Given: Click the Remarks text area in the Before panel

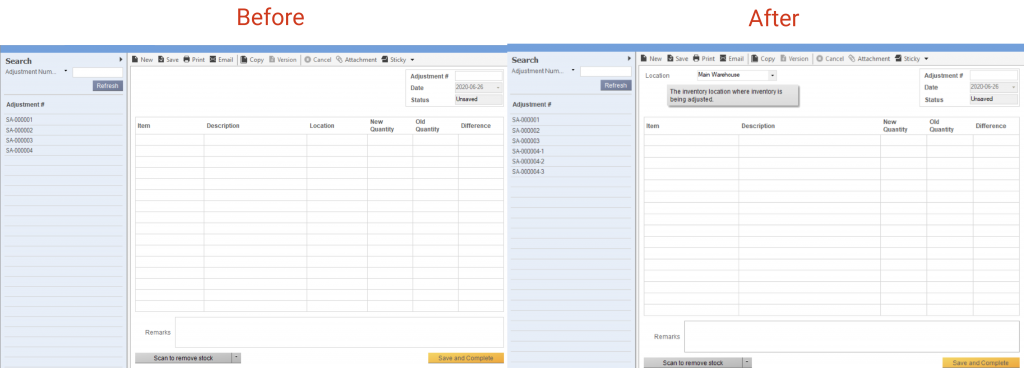Looking at the screenshot, I should coord(340,332).
